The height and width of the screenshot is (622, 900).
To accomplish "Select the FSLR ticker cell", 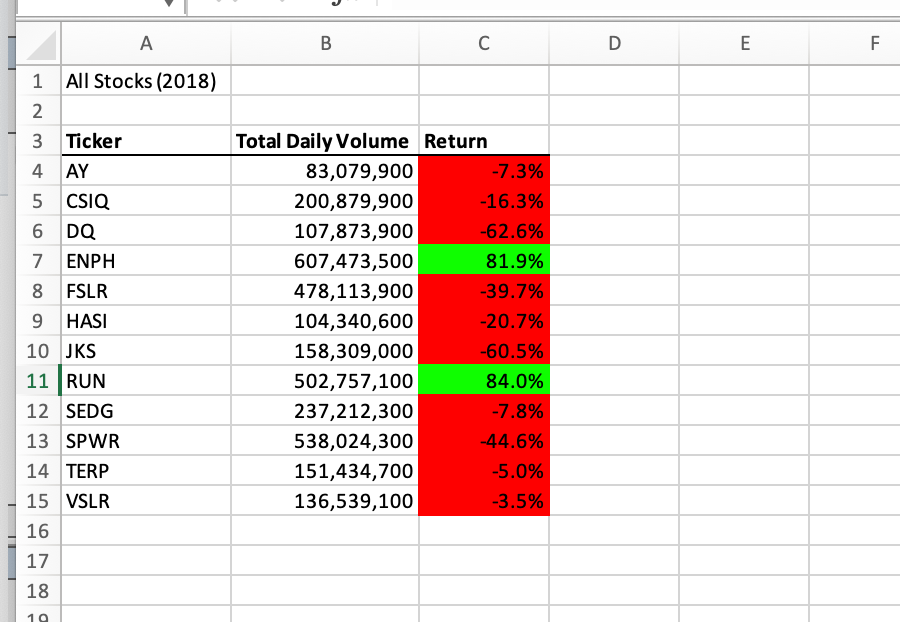I will [146, 291].
